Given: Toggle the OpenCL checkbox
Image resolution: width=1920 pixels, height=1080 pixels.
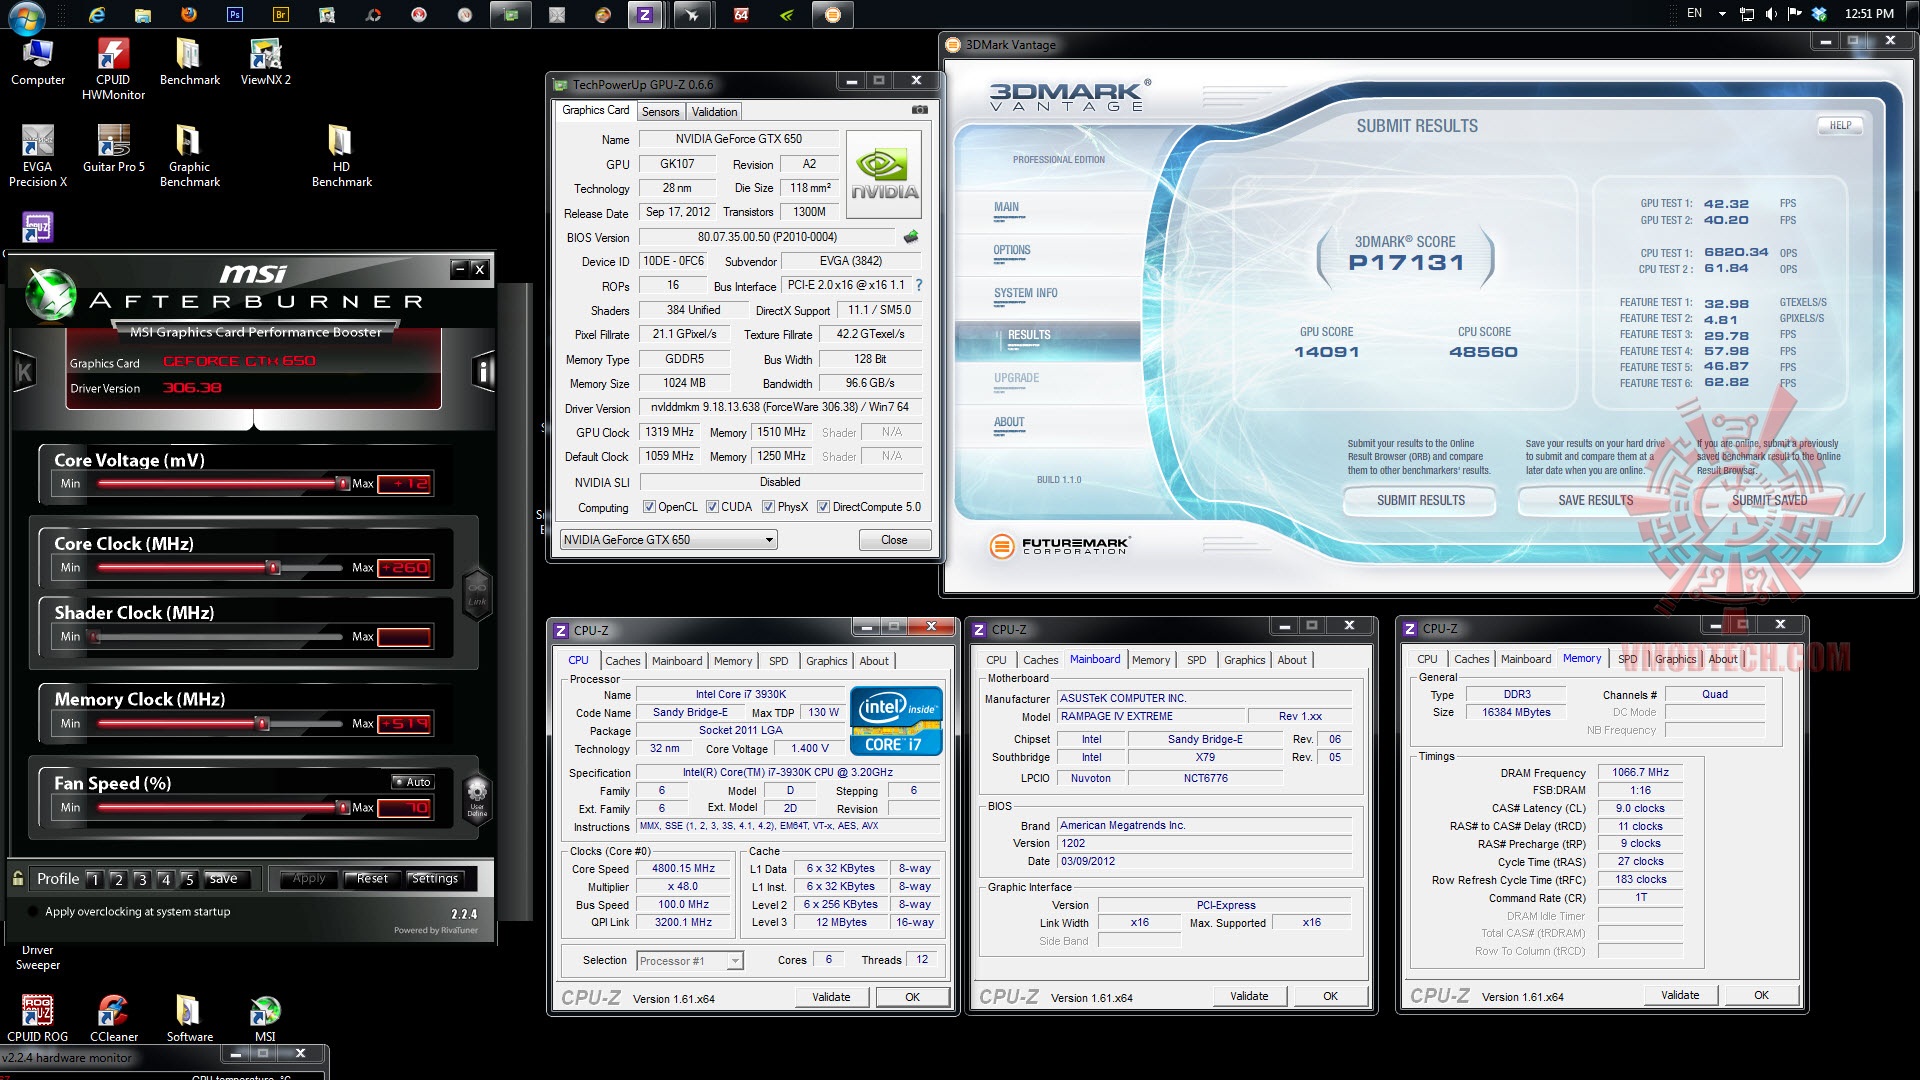Looking at the screenshot, I should click(x=649, y=507).
